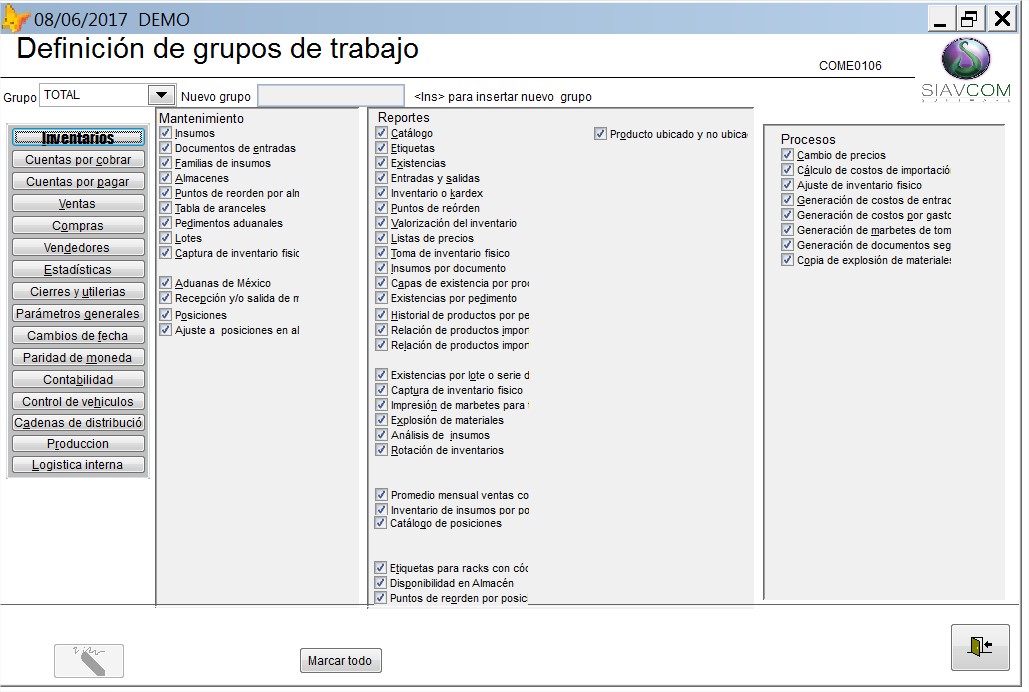Toggle Generación de marbetes checkbox
1029x692 pixels.
[788, 230]
